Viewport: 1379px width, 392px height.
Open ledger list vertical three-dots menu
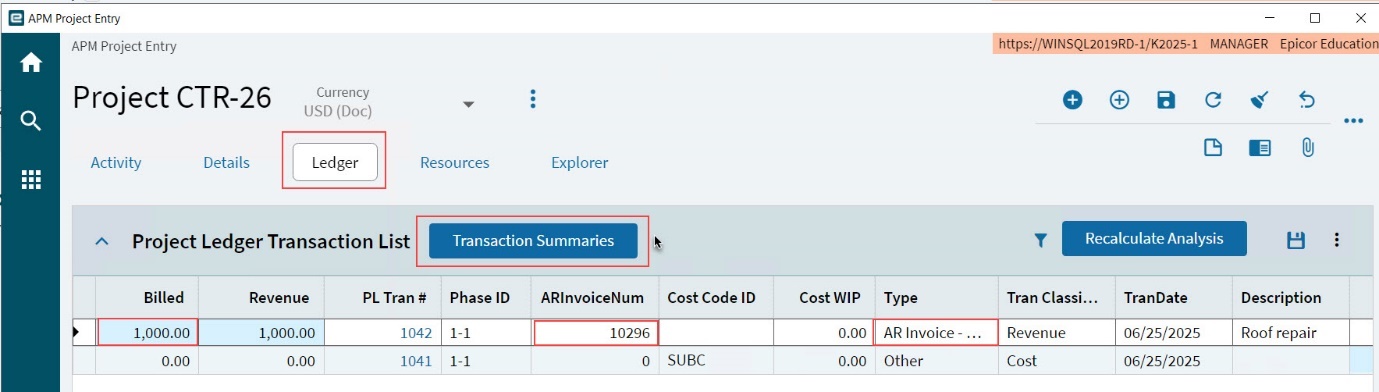click(1337, 240)
